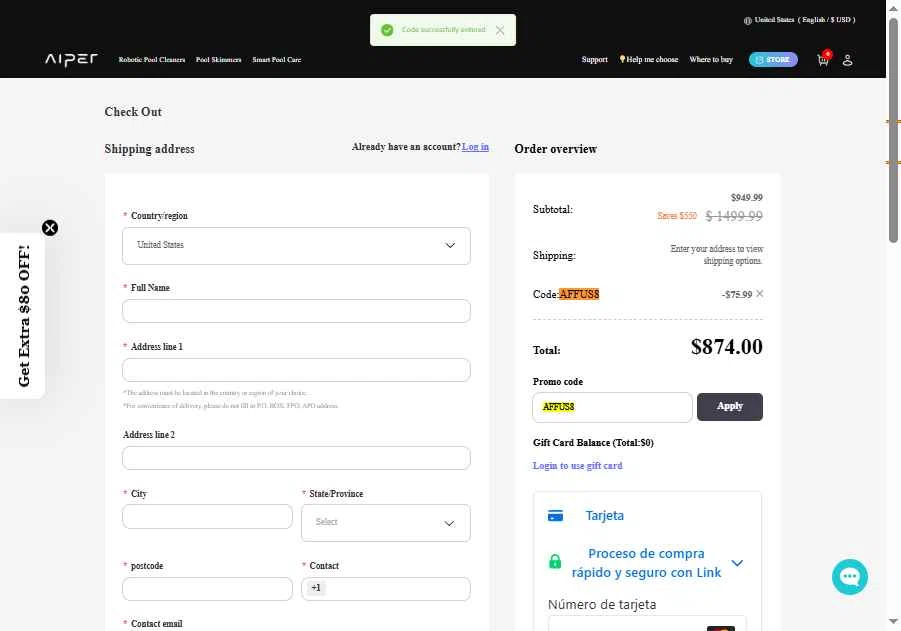Open the live chat bubble

coord(850,576)
